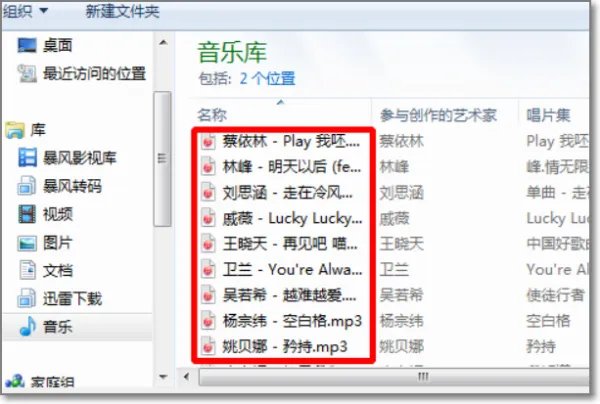Select 最近访问的位置 label in navigation pane
This screenshot has width=600, height=404.
click(95, 73)
